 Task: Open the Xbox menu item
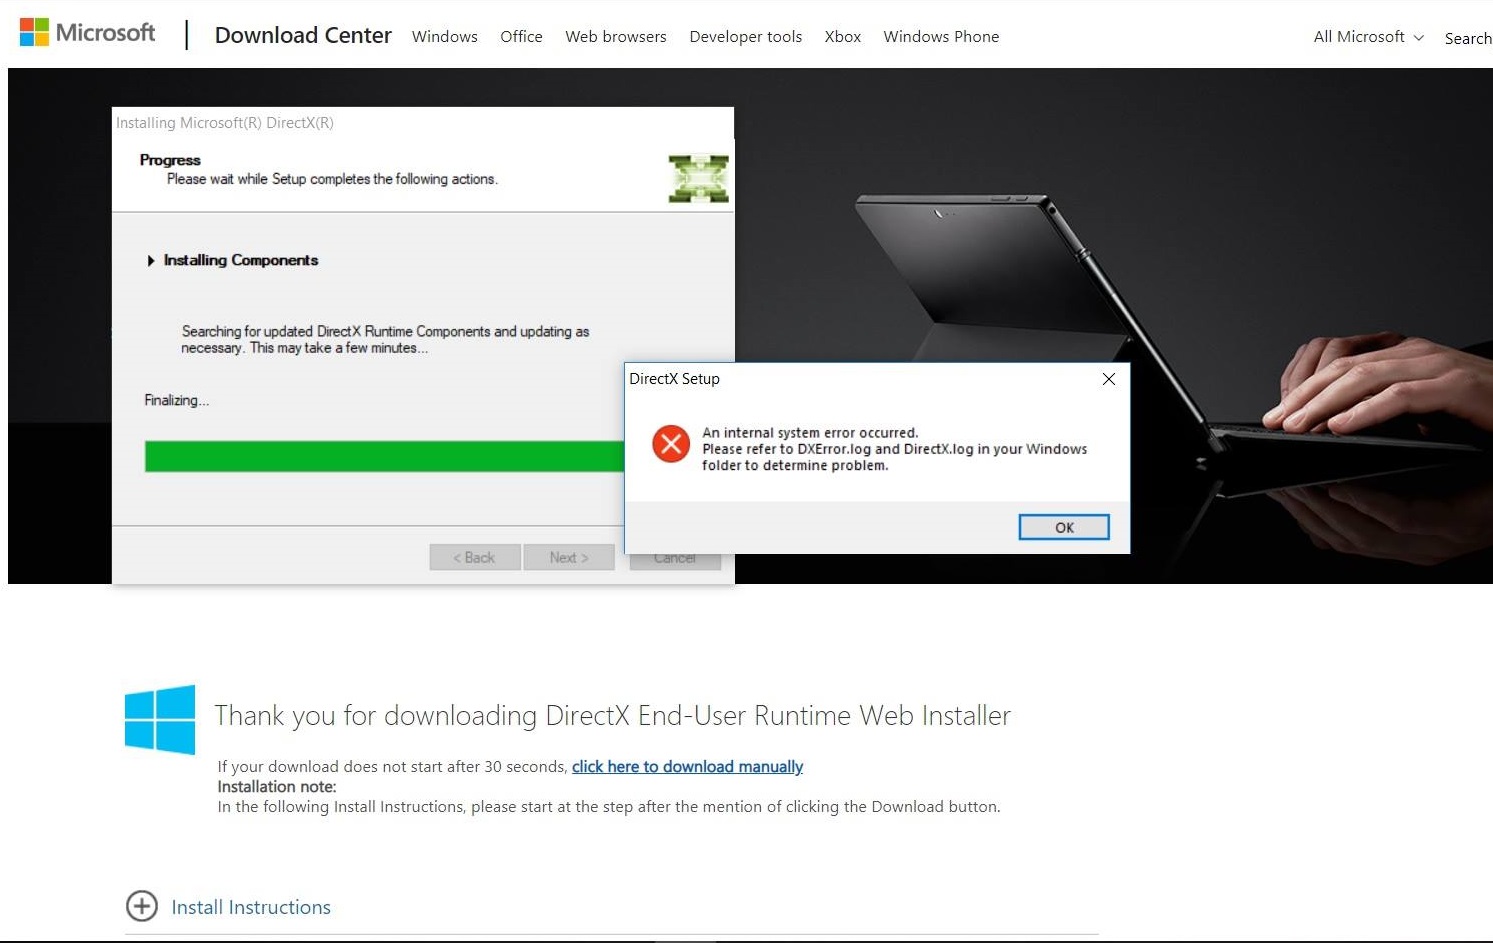843,36
